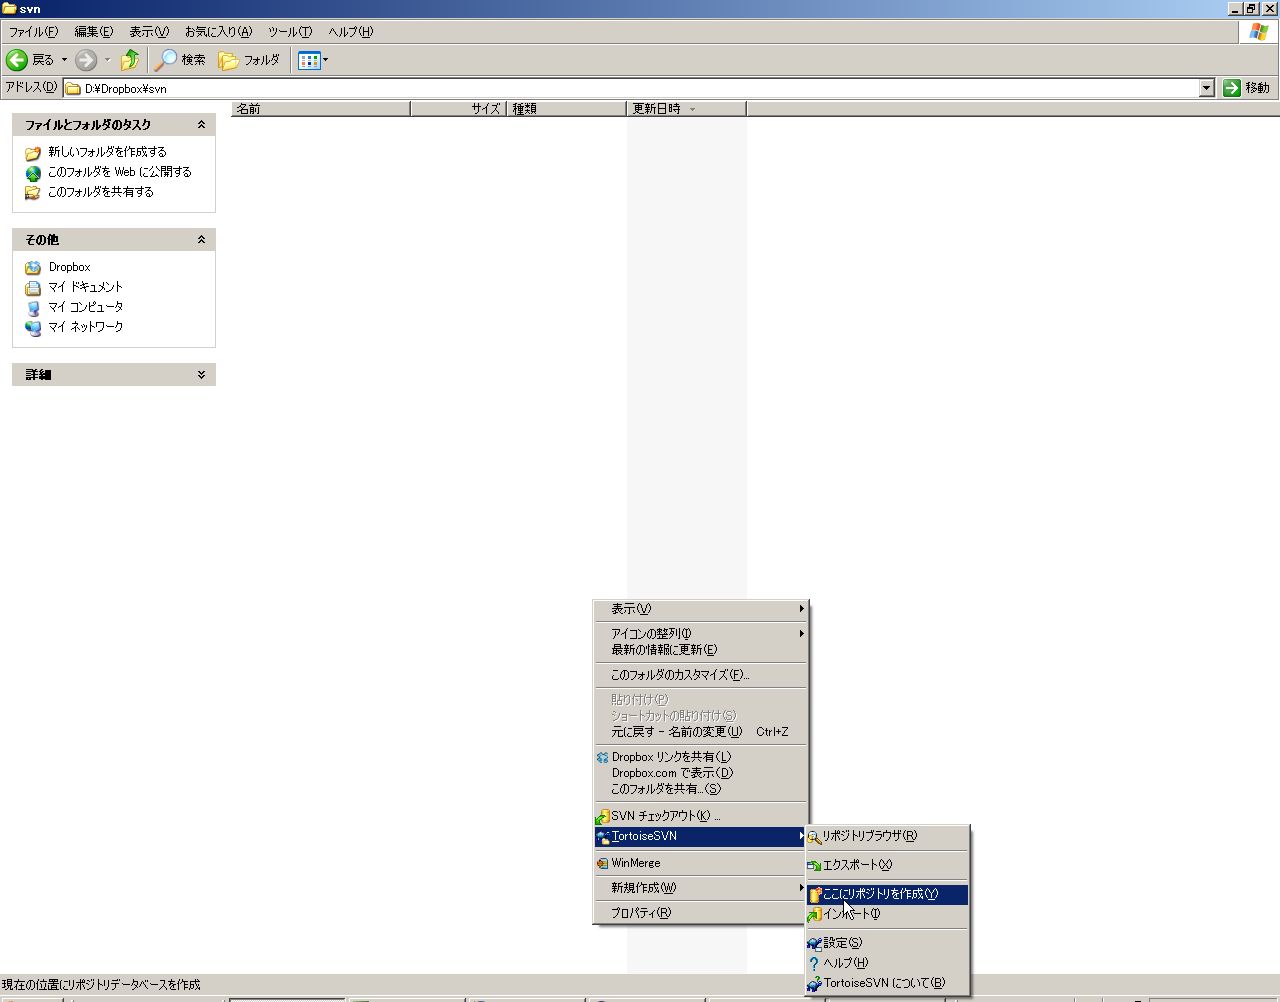Open Dropbox link in その他 panel
This screenshot has width=1280, height=1002.
[69, 267]
